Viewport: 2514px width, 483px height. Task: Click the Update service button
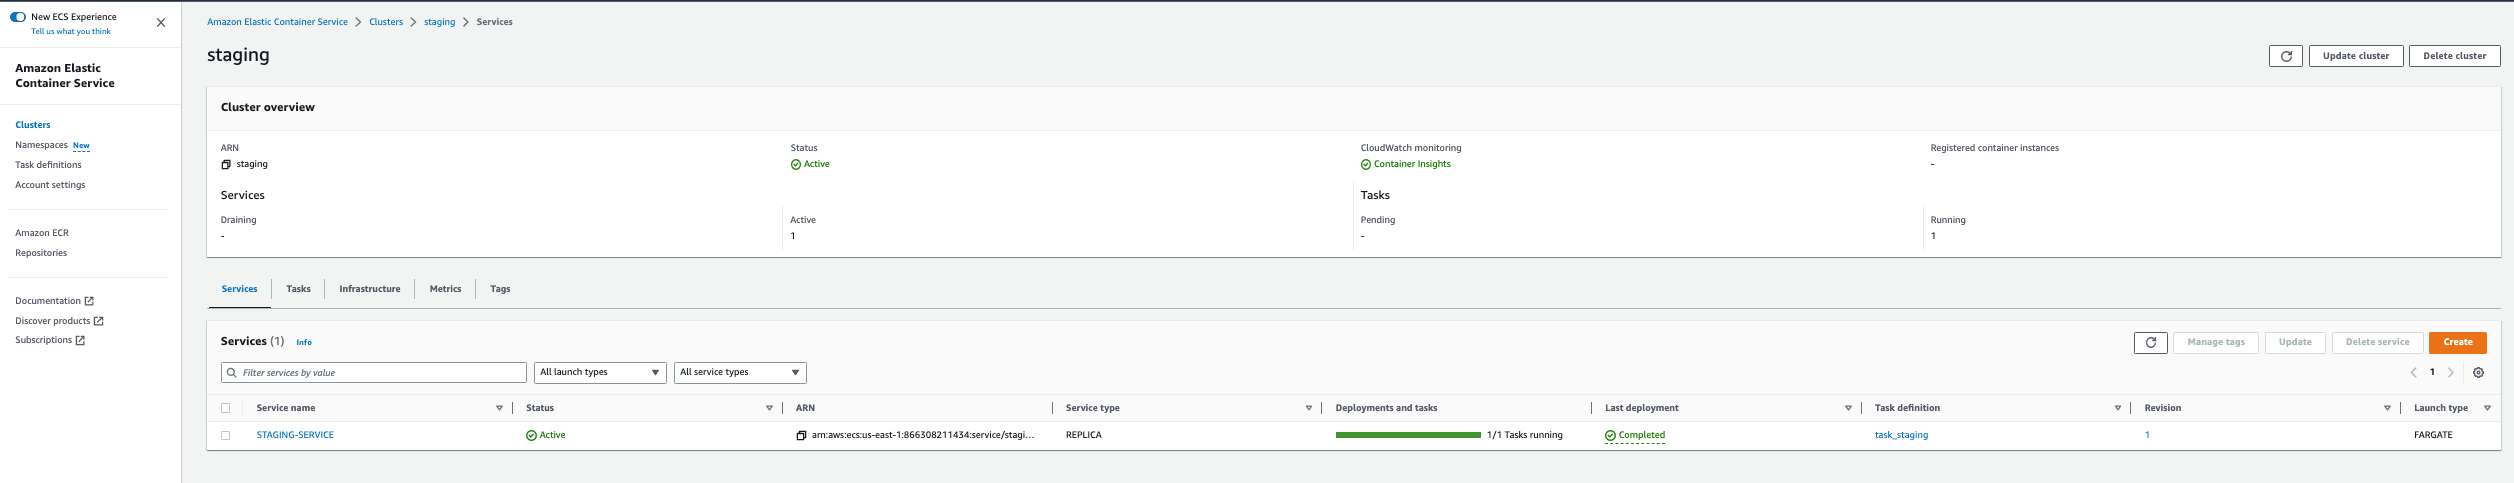point(2294,342)
